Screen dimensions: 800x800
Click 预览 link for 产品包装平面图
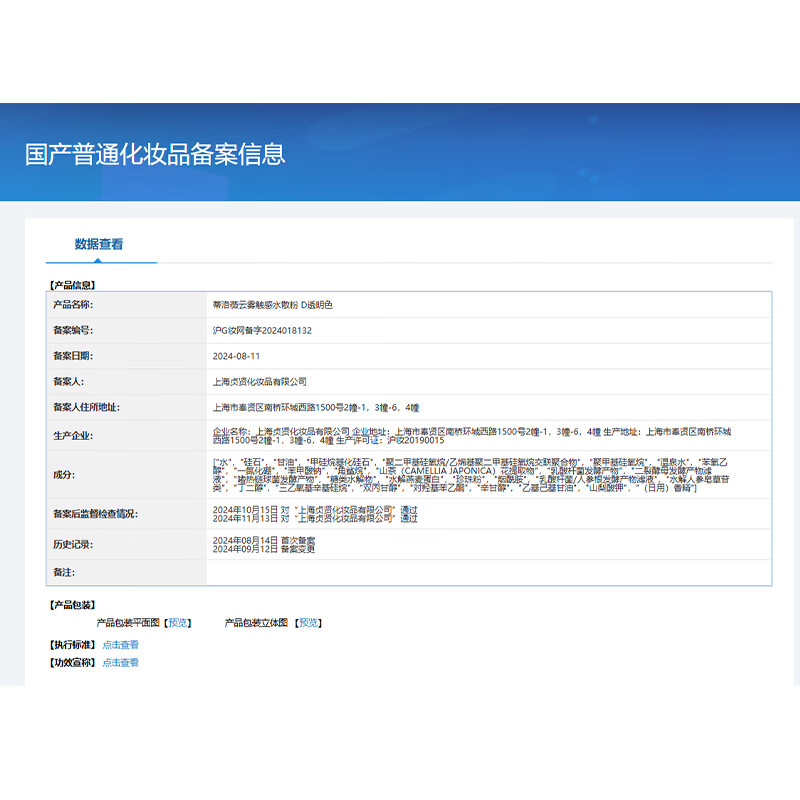point(179,622)
